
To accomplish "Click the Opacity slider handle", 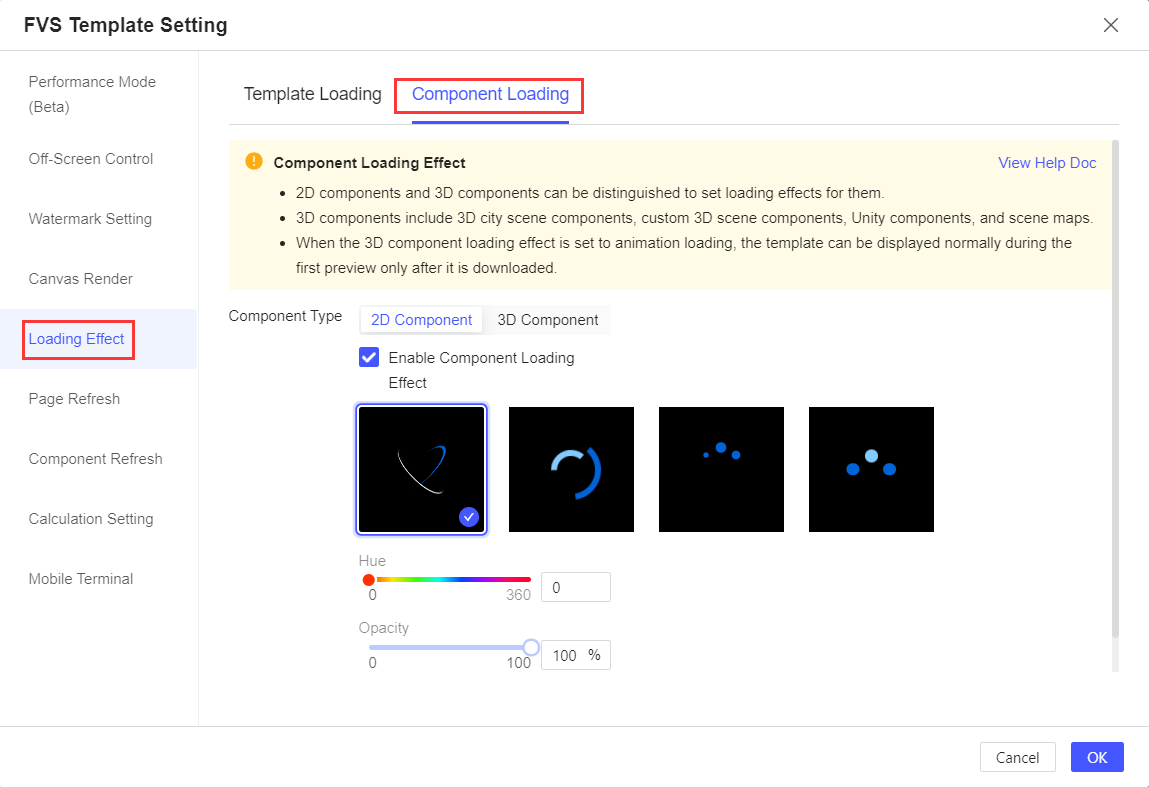I will click(x=531, y=647).
